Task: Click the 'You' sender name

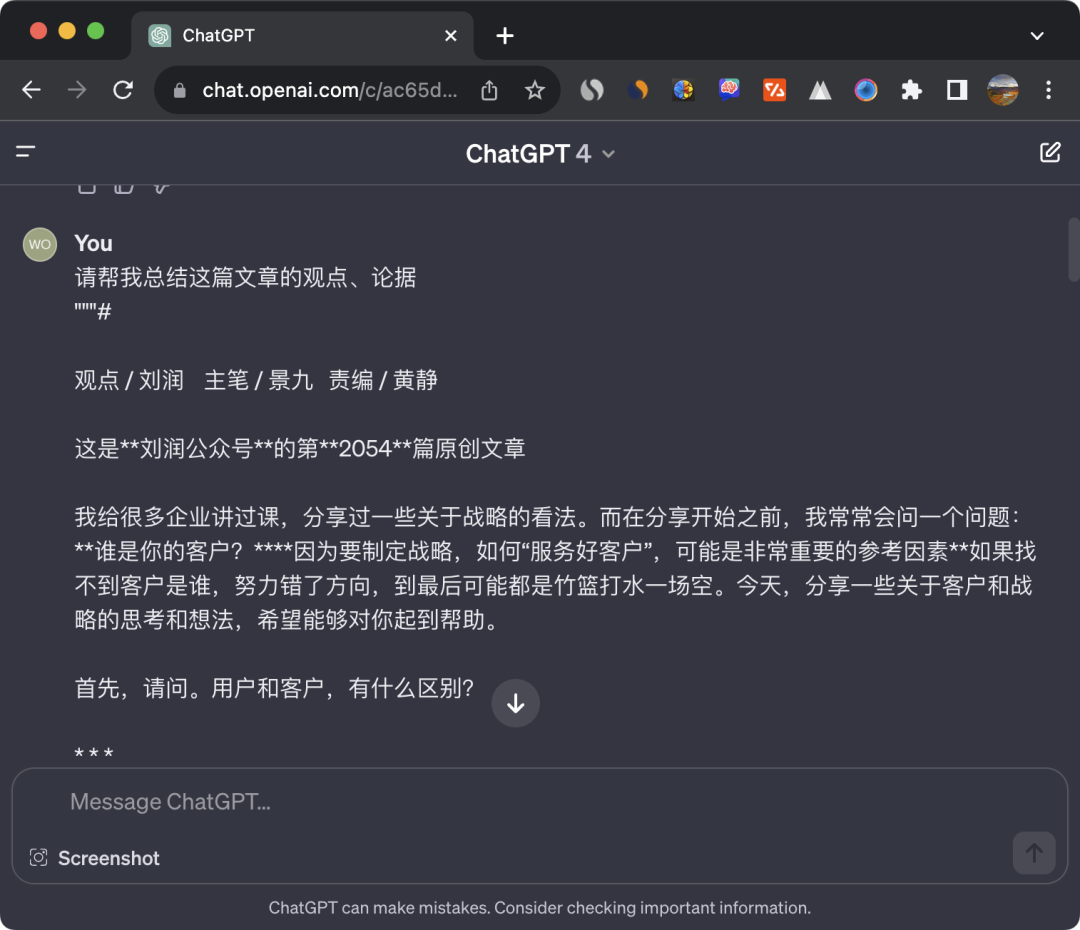Action: tap(93, 243)
